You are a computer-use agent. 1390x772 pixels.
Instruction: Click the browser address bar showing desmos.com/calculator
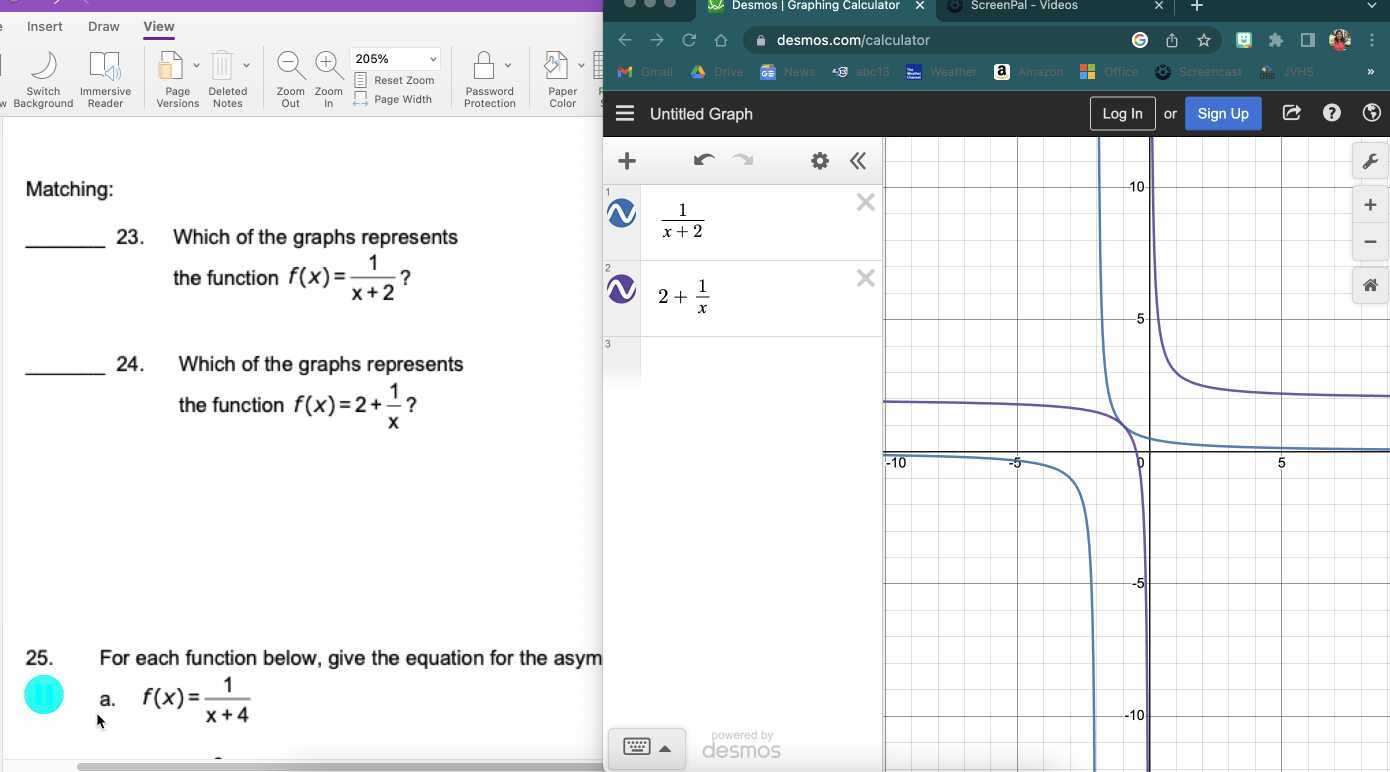(853, 40)
